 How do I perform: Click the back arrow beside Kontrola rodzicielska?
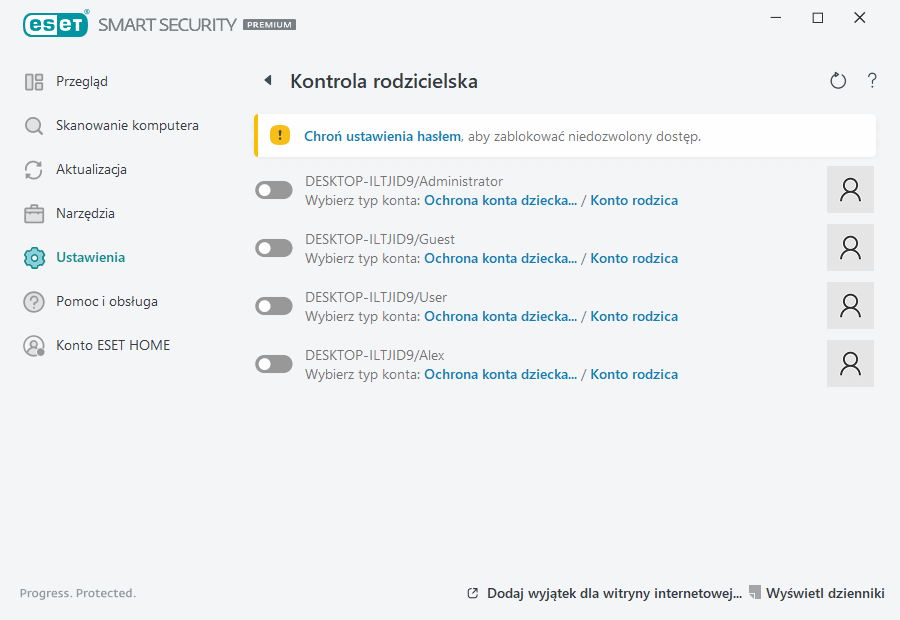point(267,81)
